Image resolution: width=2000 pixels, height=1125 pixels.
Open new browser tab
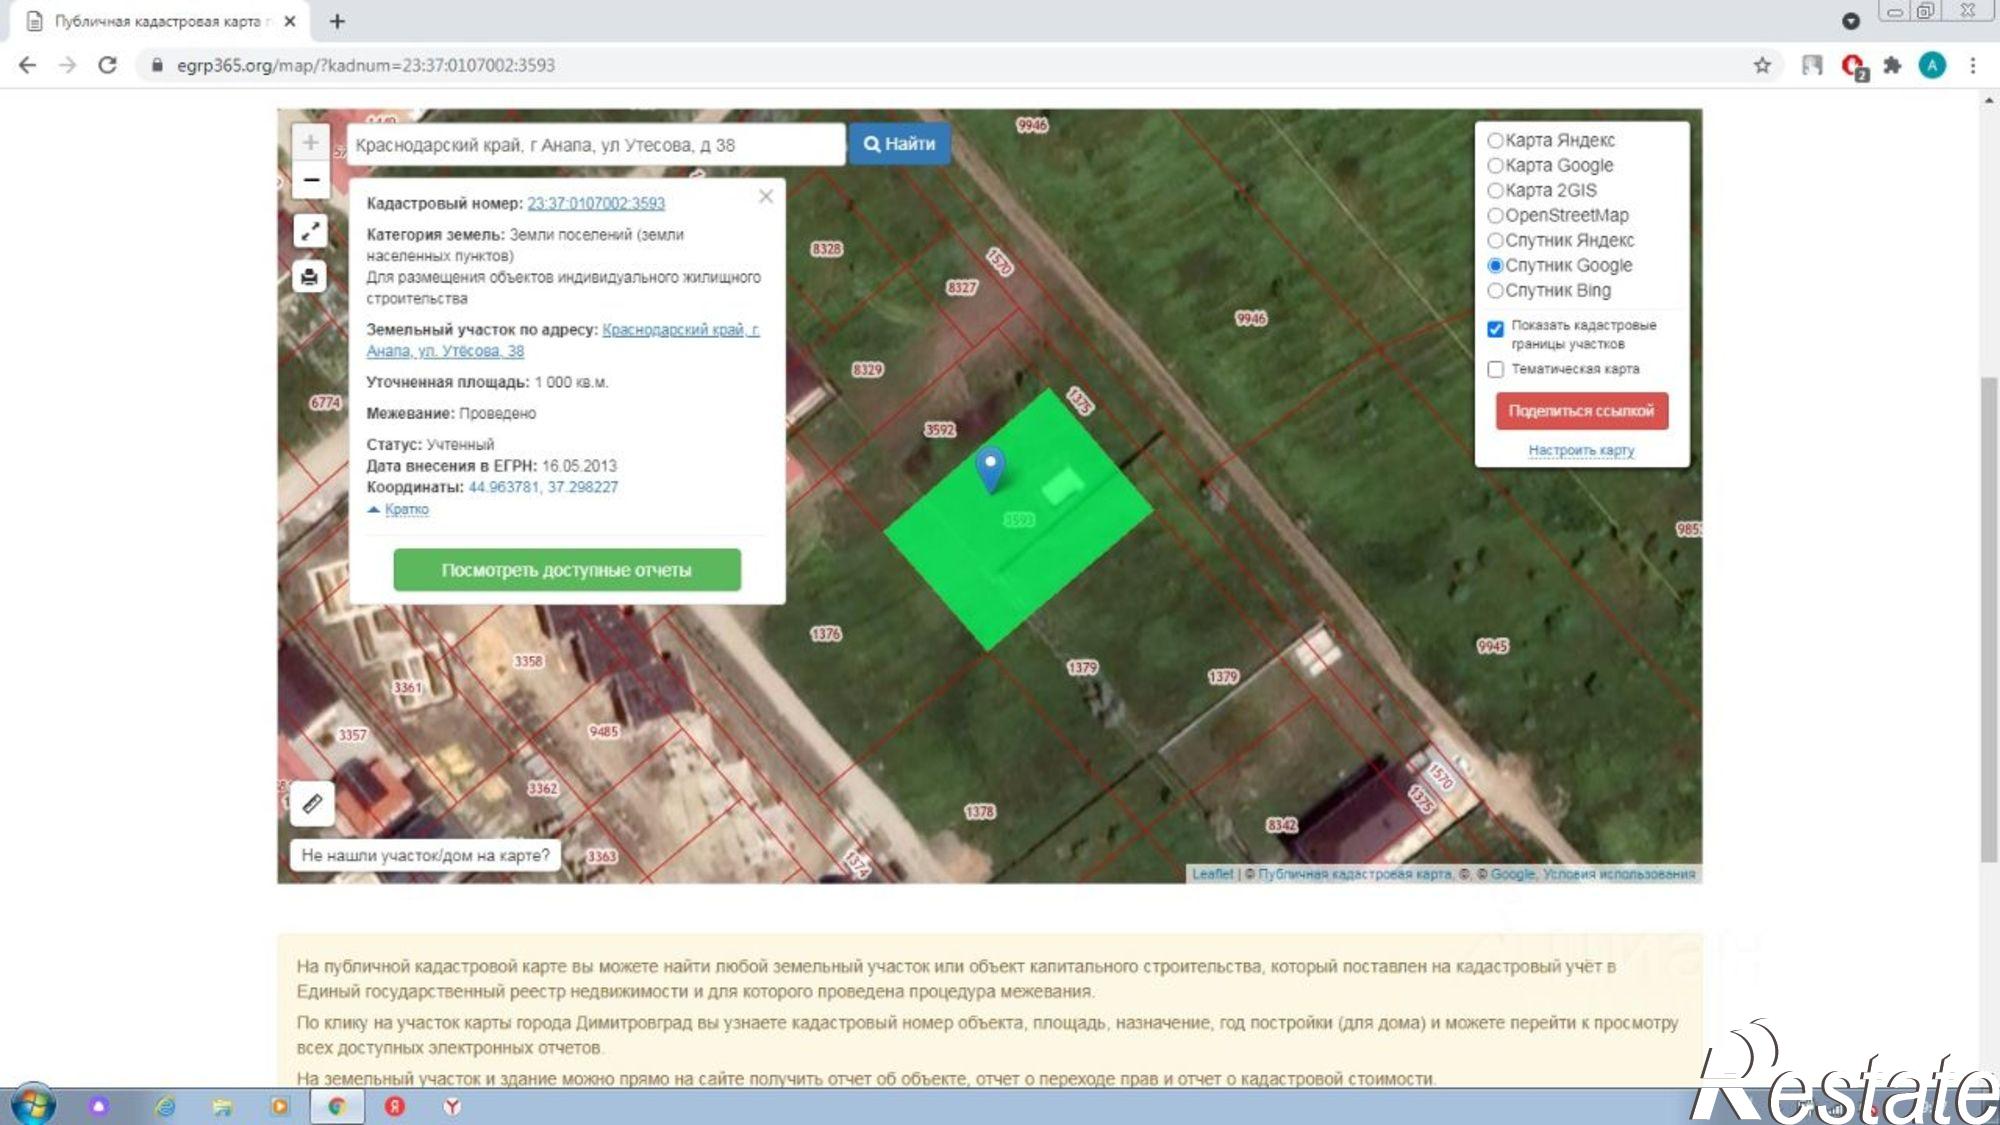(337, 21)
